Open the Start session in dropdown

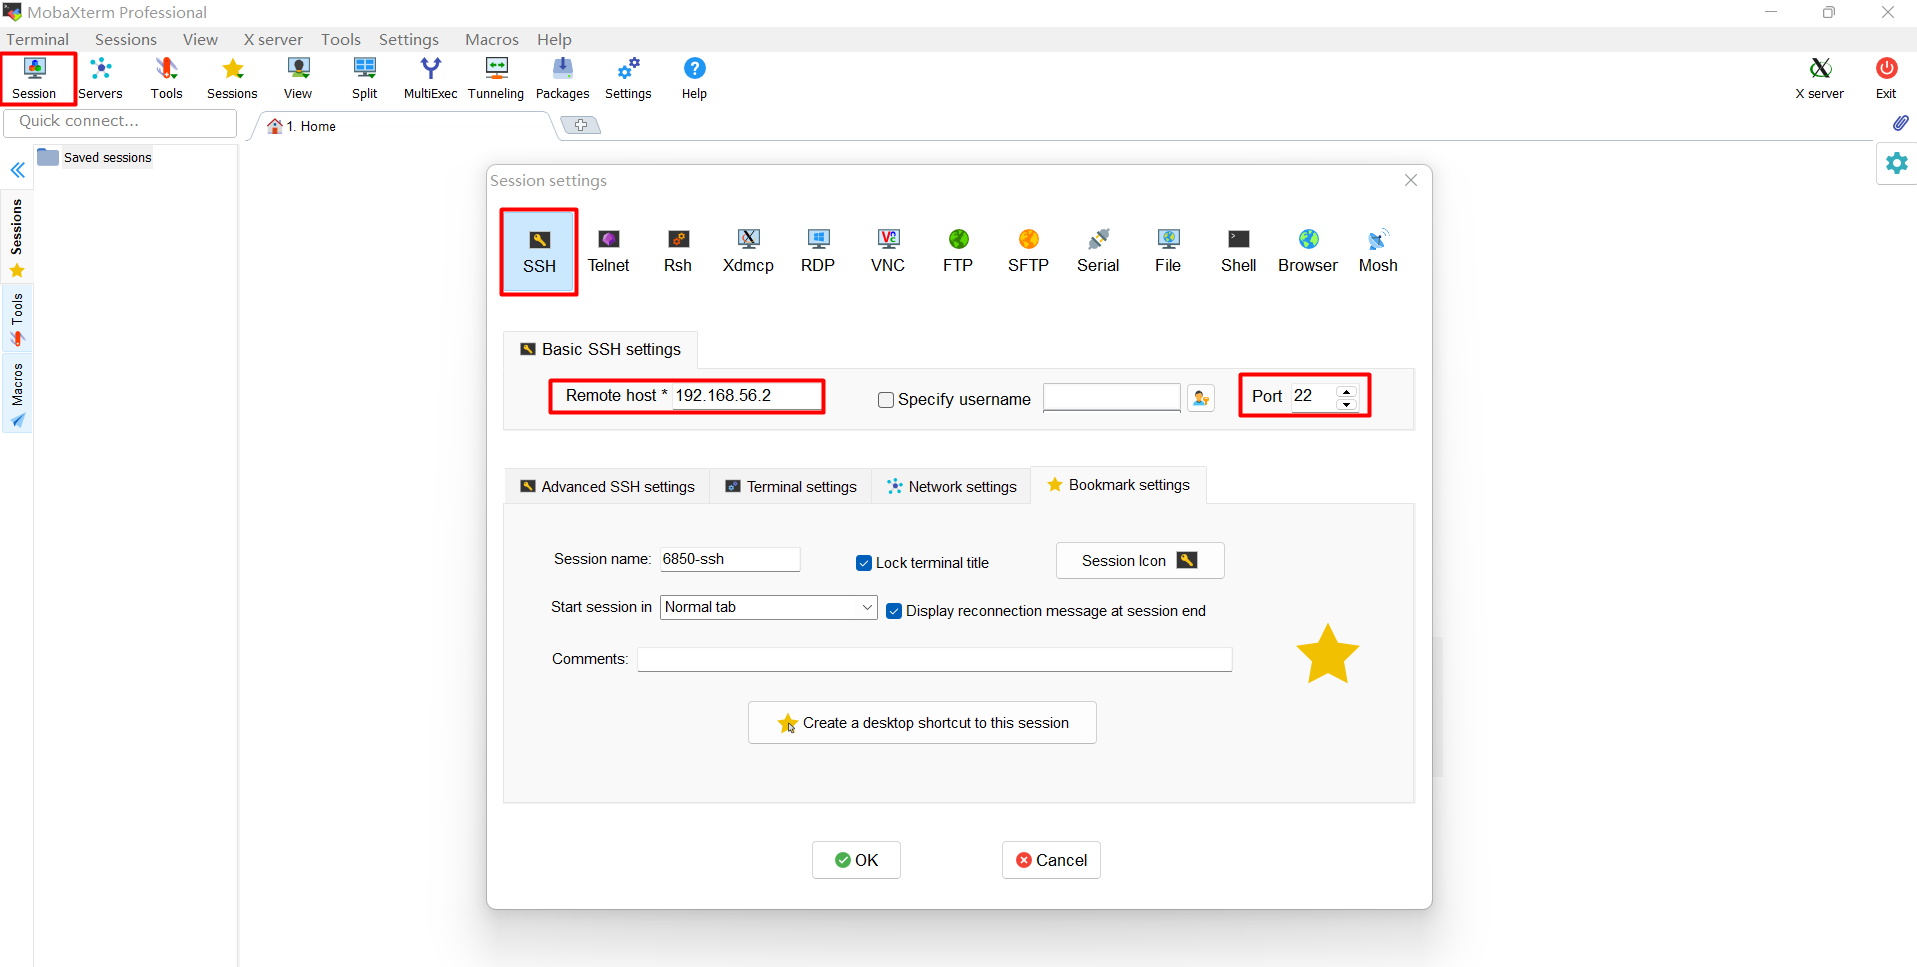click(x=768, y=607)
